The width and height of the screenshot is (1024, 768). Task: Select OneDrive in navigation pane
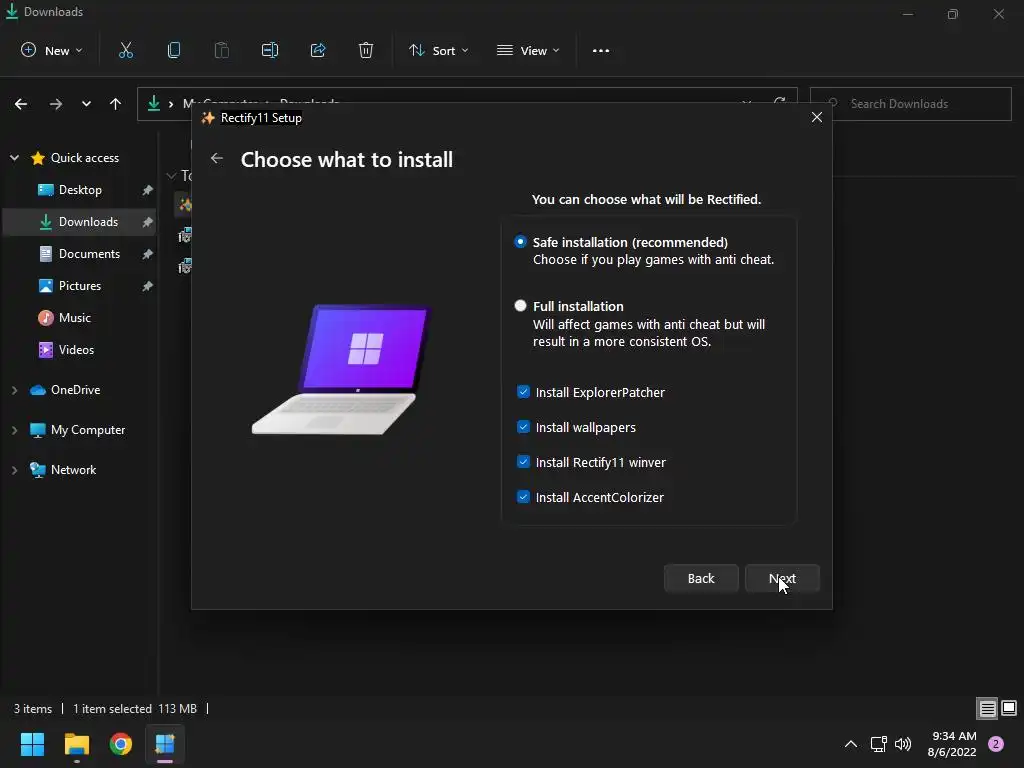coord(66,390)
